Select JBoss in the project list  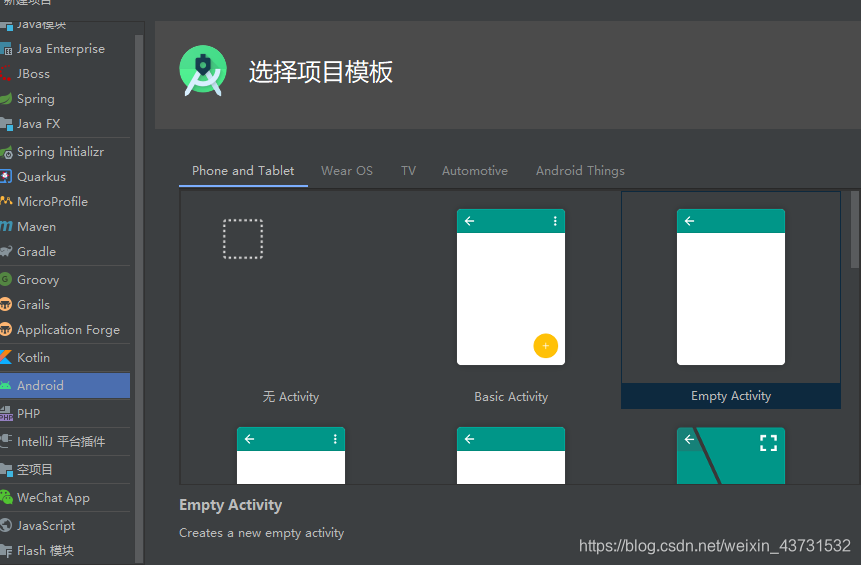[x=65, y=74]
